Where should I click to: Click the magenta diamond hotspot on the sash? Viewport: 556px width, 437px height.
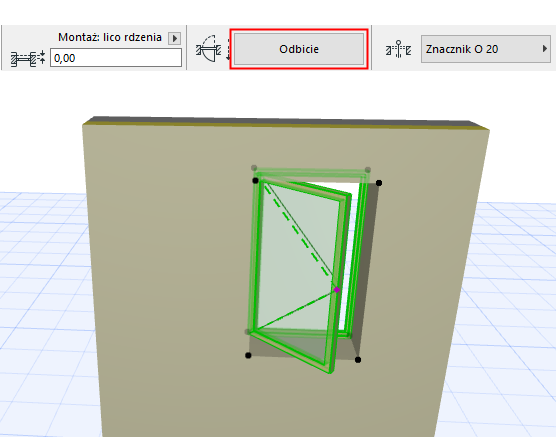[x=337, y=290]
